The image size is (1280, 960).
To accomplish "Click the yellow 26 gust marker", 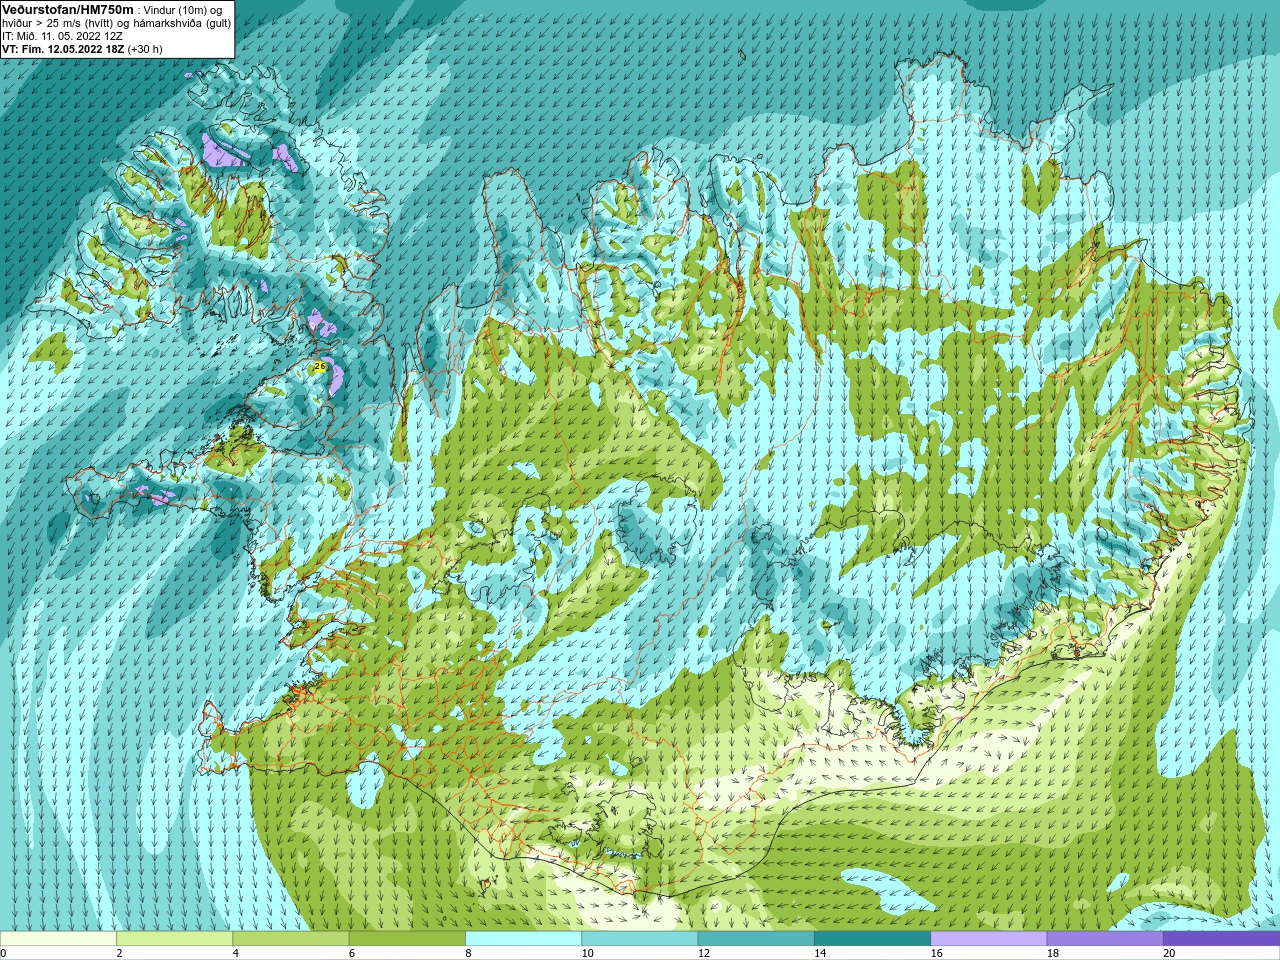I will click(320, 367).
